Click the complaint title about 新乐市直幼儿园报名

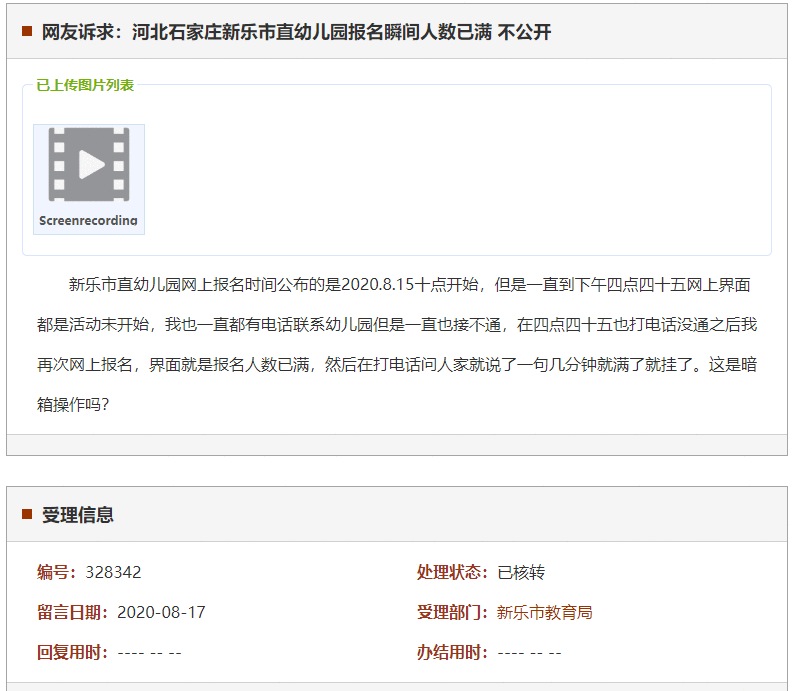pyautogui.click(x=296, y=32)
